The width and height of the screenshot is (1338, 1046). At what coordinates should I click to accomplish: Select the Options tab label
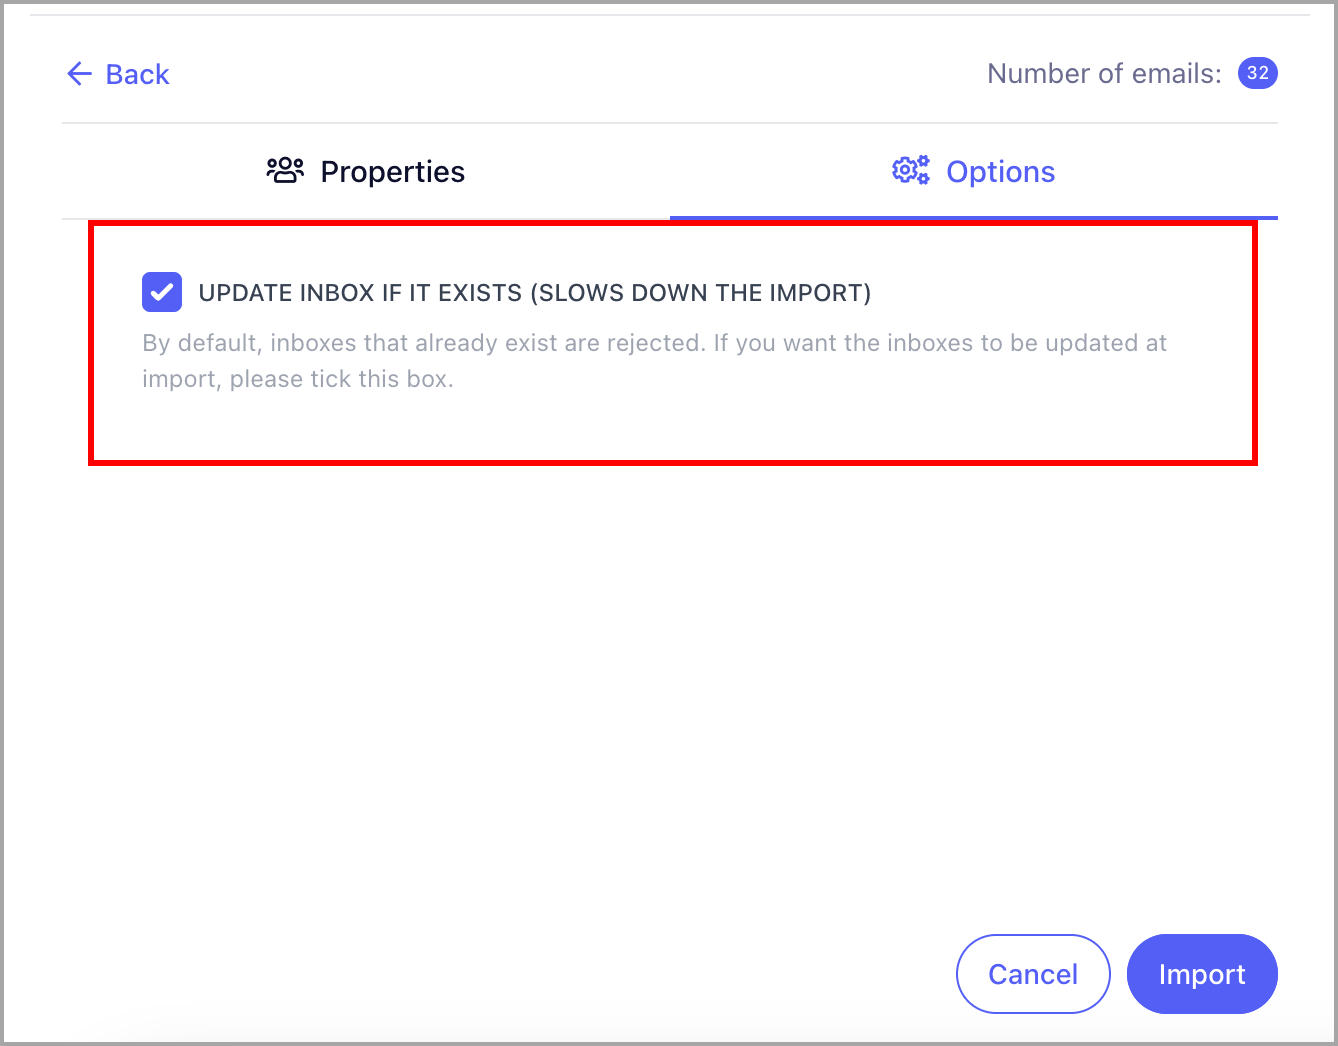pyautogui.click(x=1001, y=172)
